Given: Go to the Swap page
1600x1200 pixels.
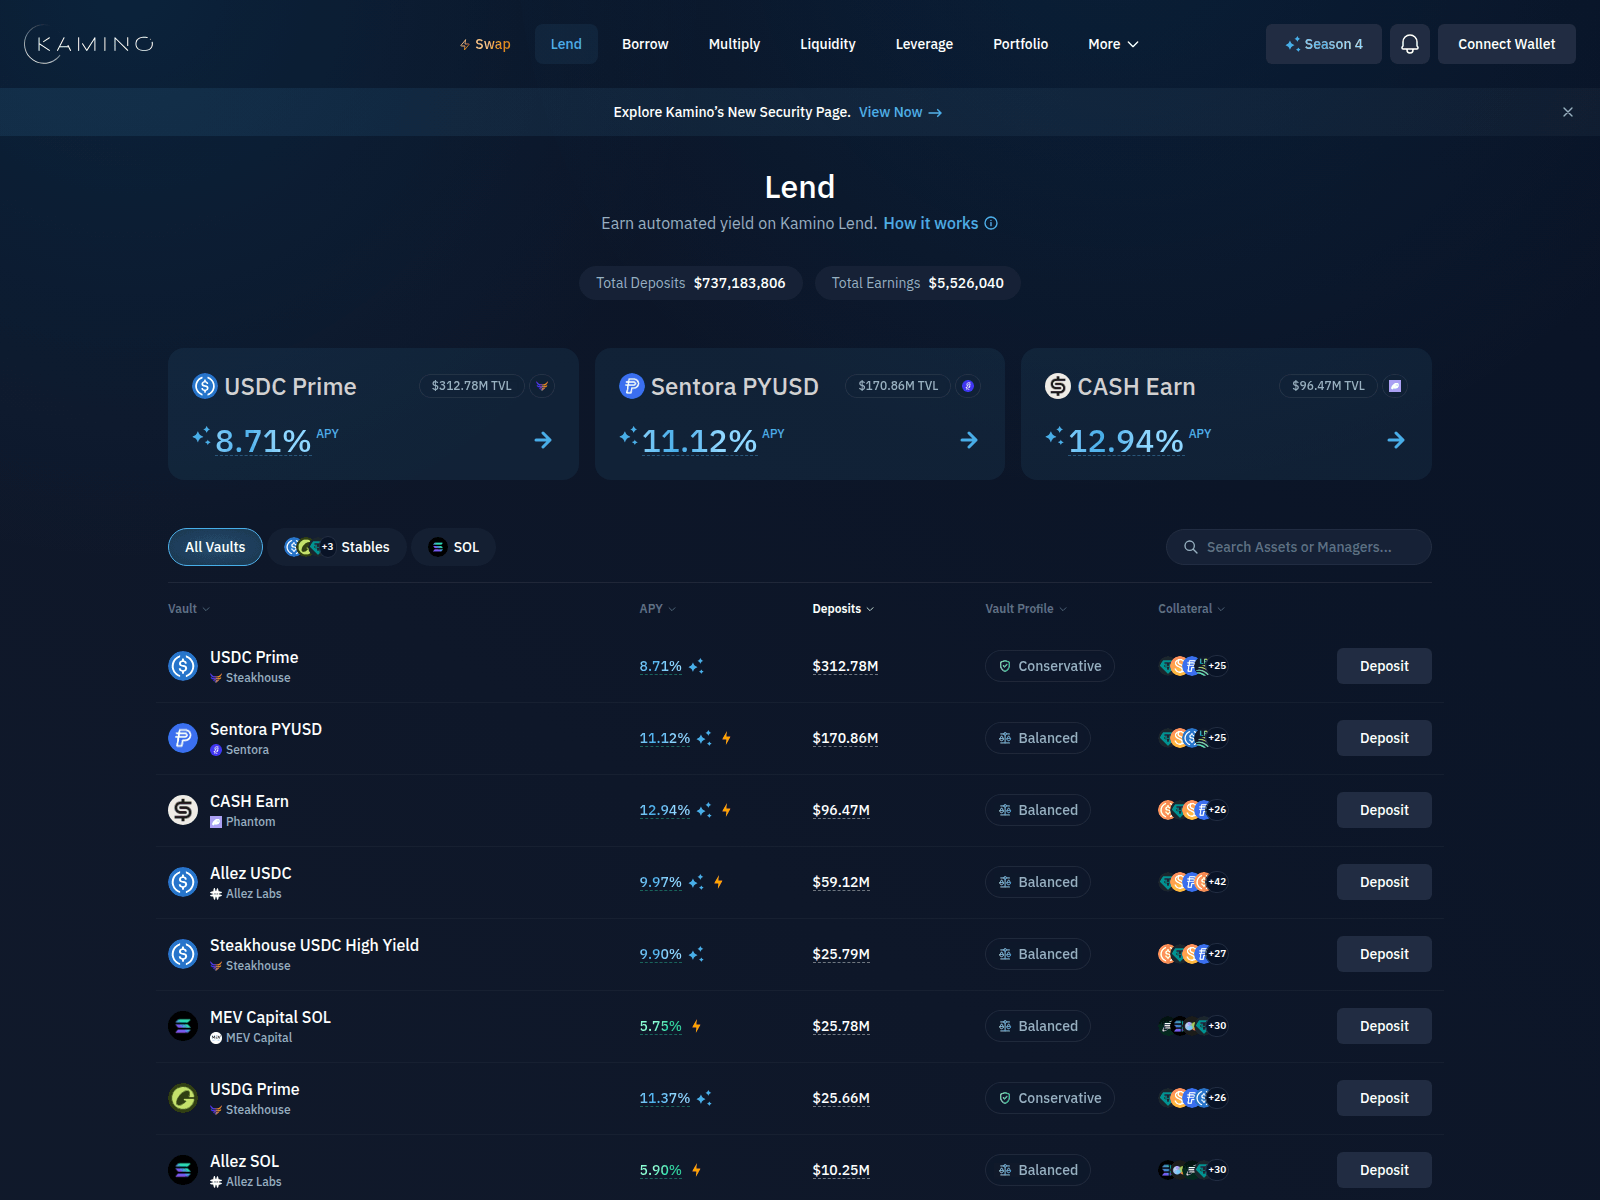Looking at the screenshot, I should pos(485,44).
